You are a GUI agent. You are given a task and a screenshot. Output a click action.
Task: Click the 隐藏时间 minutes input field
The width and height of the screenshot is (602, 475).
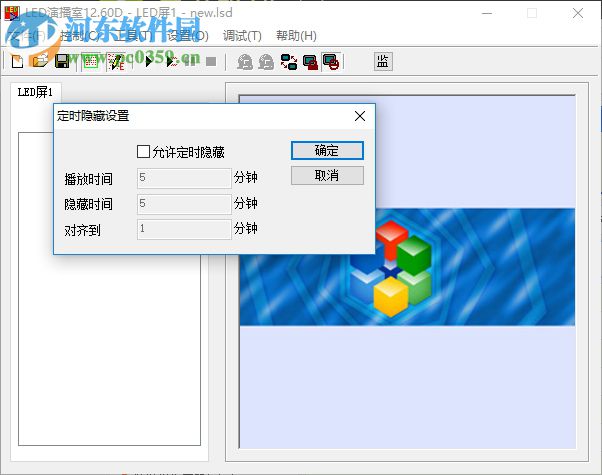coord(184,204)
